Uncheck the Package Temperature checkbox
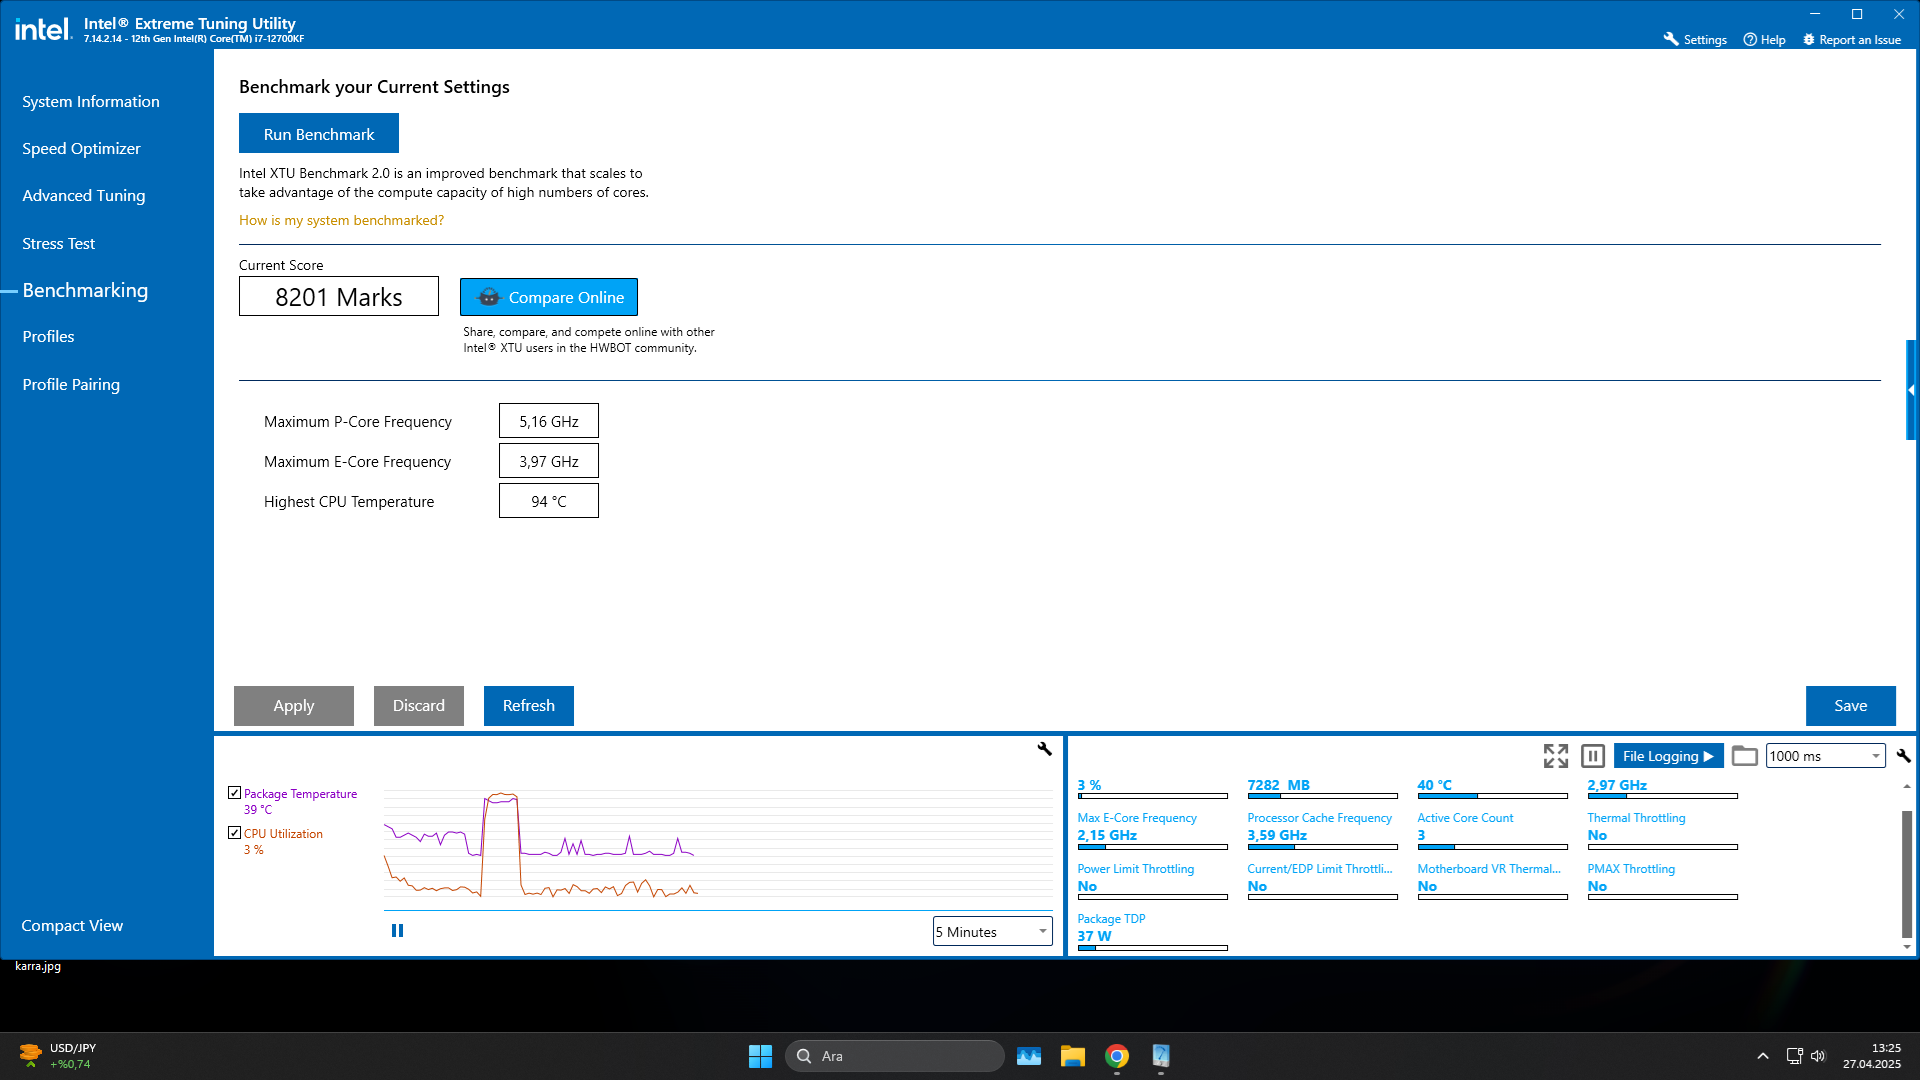Image resolution: width=1920 pixels, height=1080 pixels. click(x=234, y=793)
